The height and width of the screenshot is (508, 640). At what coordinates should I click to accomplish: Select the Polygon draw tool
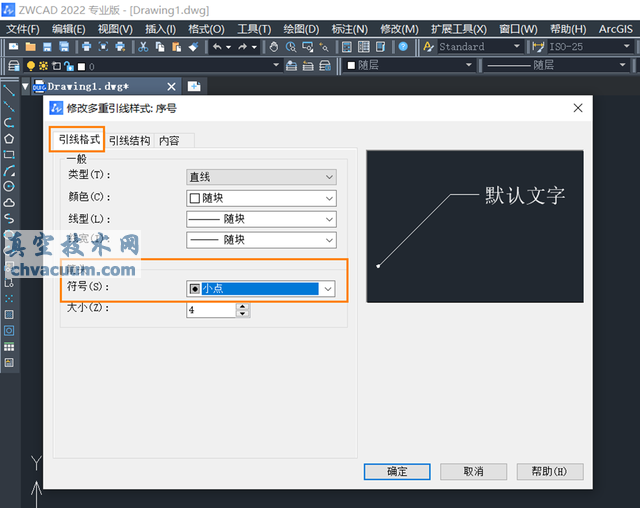[9, 139]
